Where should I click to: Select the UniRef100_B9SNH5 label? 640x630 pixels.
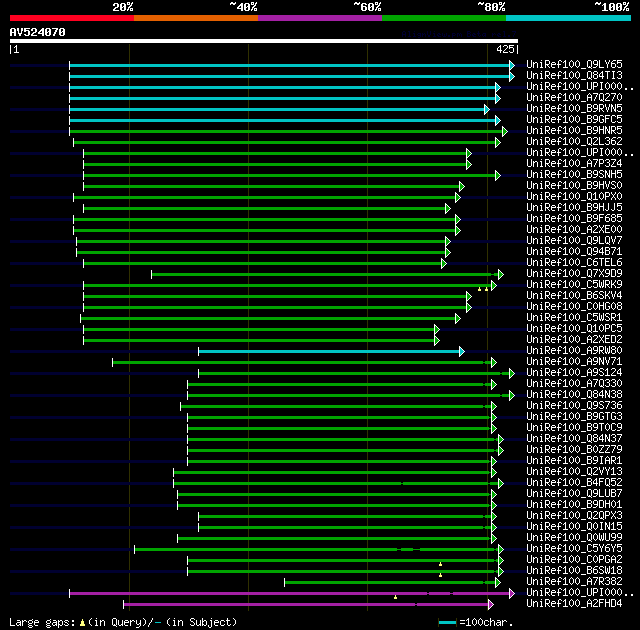[574, 175]
